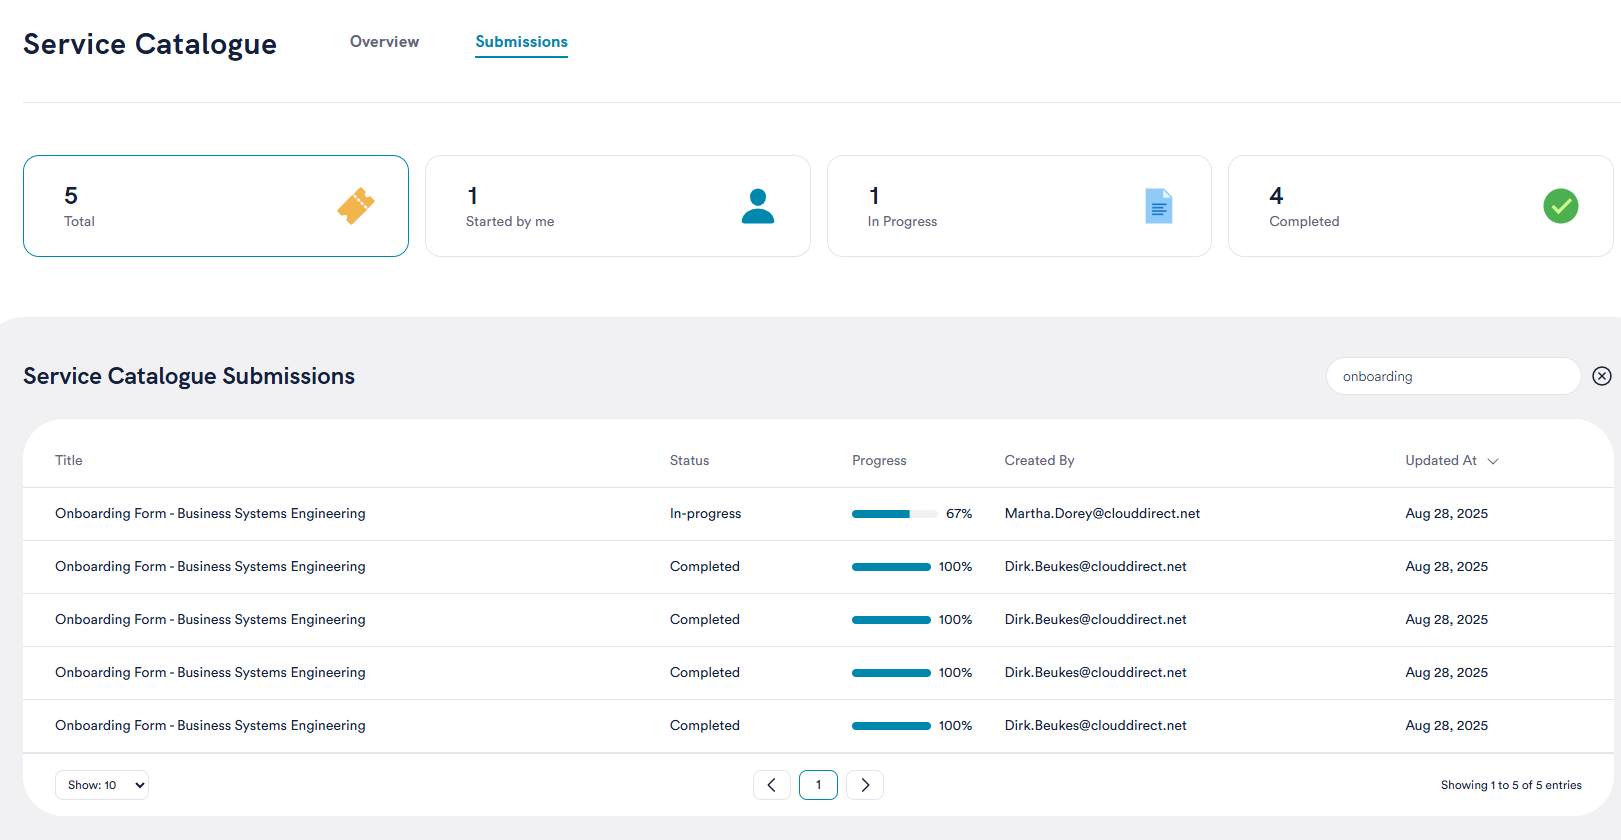Go to the next page of submissions
Viewport: 1621px width, 840px height.
point(865,785)
